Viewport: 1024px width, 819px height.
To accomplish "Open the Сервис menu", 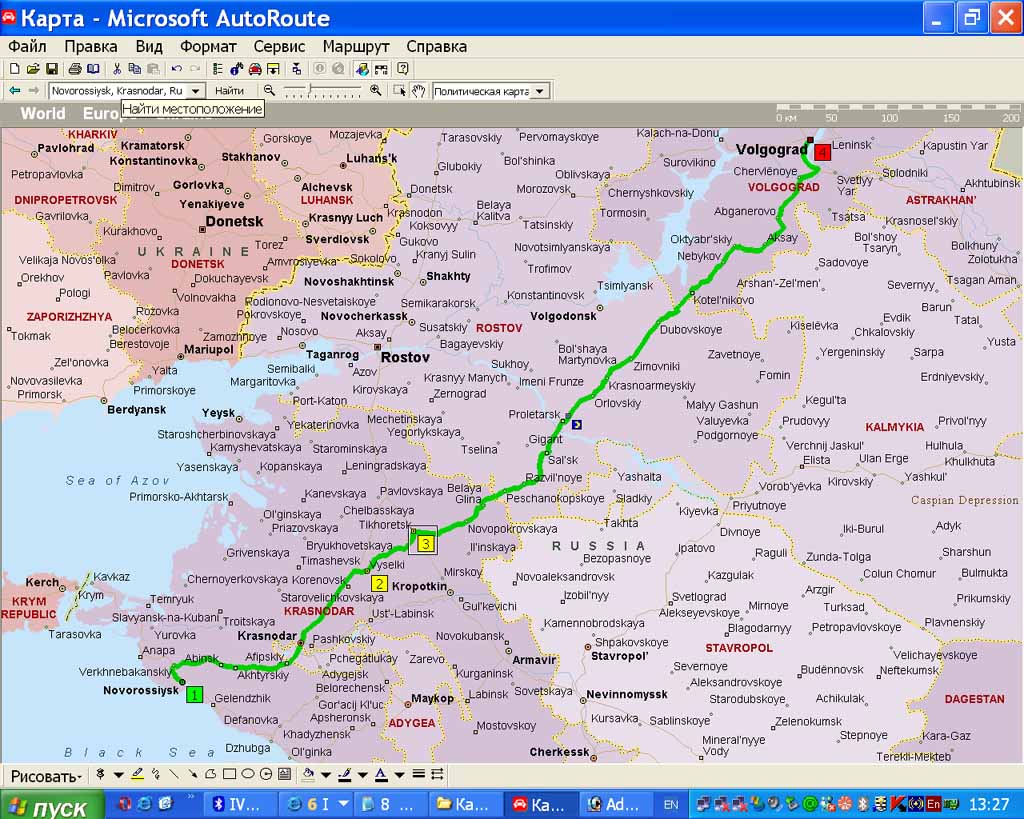I will pyautogui.click(x=279, y=46).
